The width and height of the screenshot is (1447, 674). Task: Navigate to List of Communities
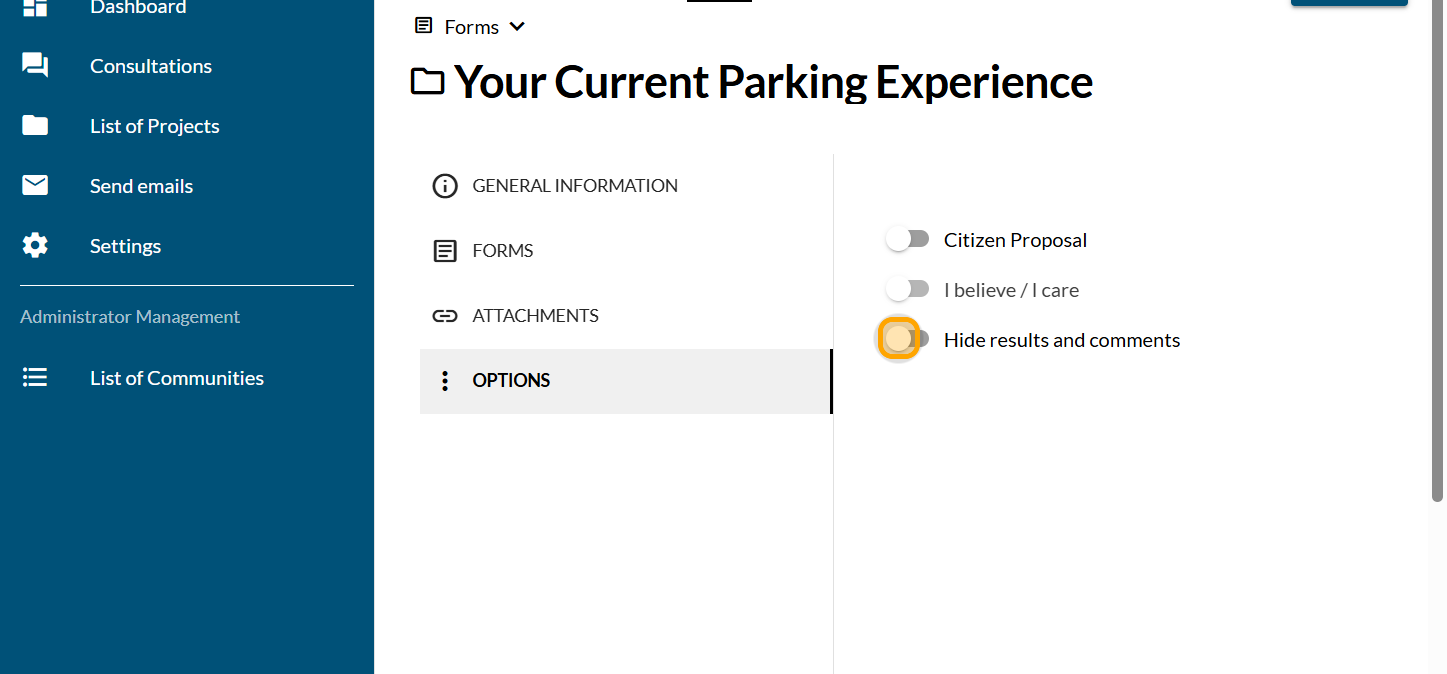(177, 378)
